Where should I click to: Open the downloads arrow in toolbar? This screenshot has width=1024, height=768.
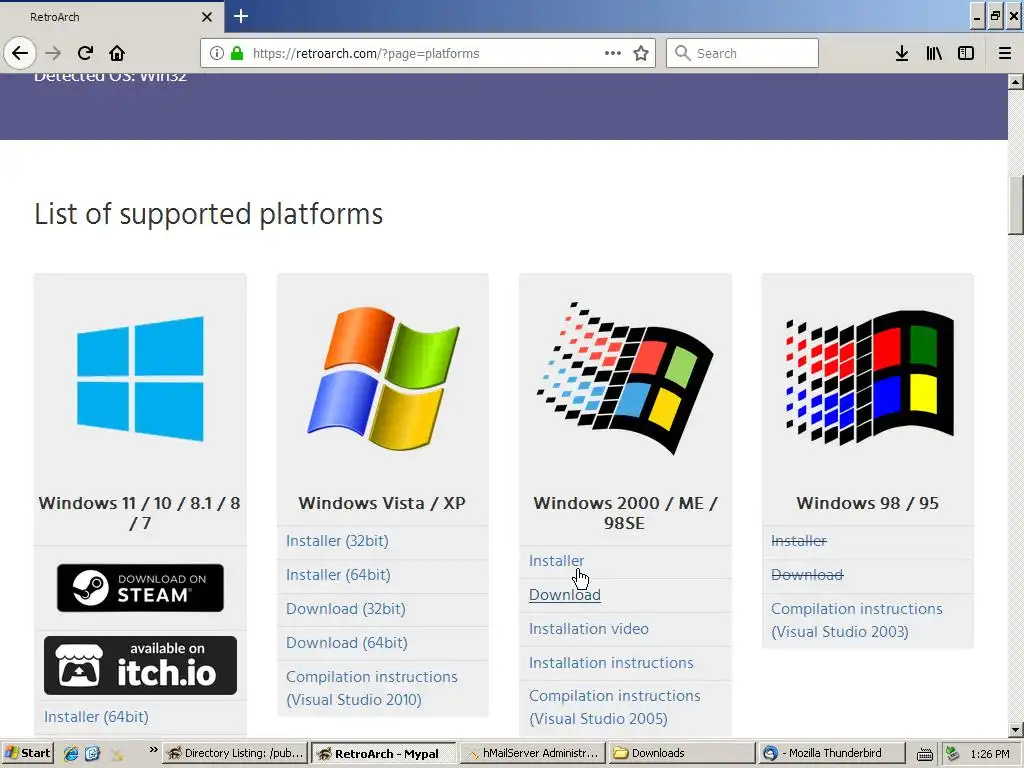click(902, 54)
